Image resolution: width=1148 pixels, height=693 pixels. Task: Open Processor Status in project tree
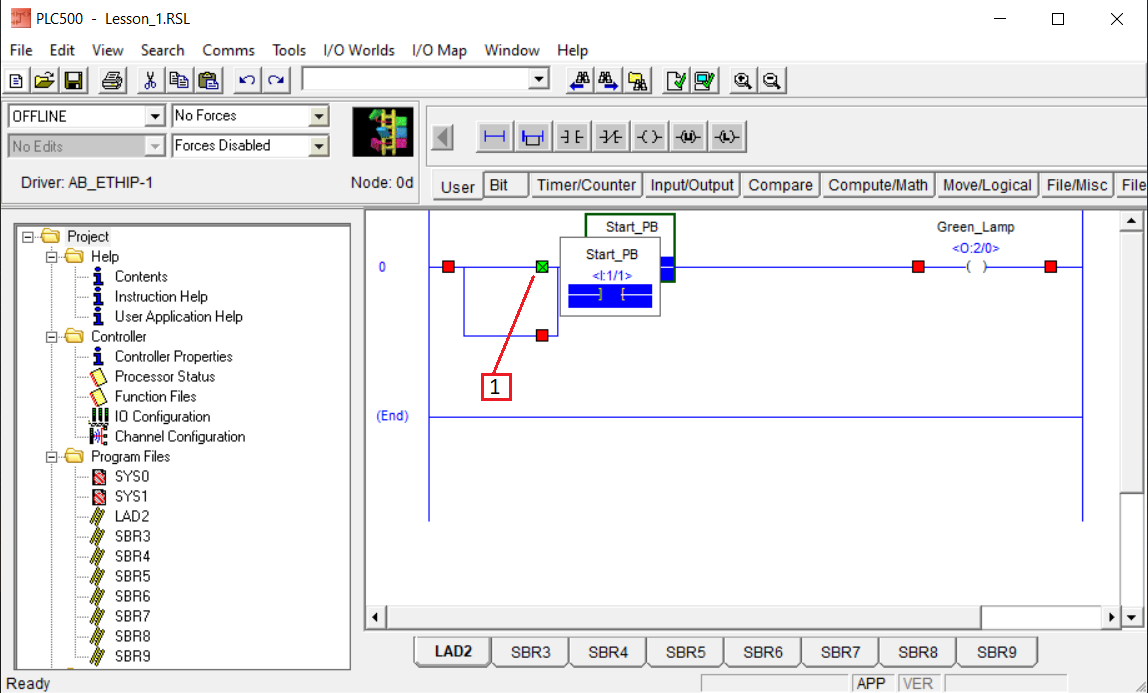[x=165, y=377]
